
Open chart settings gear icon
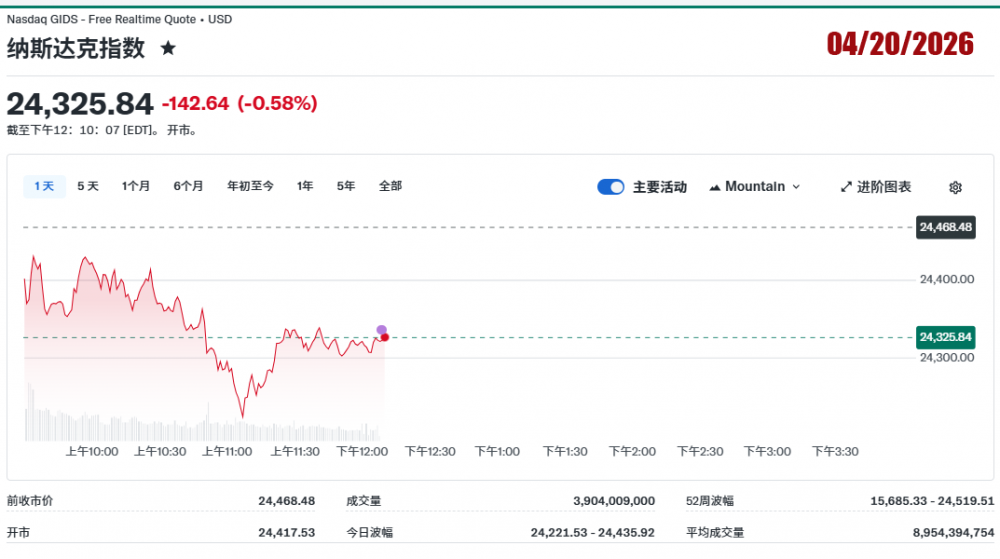pyautogui.click(x=955, y=187)
